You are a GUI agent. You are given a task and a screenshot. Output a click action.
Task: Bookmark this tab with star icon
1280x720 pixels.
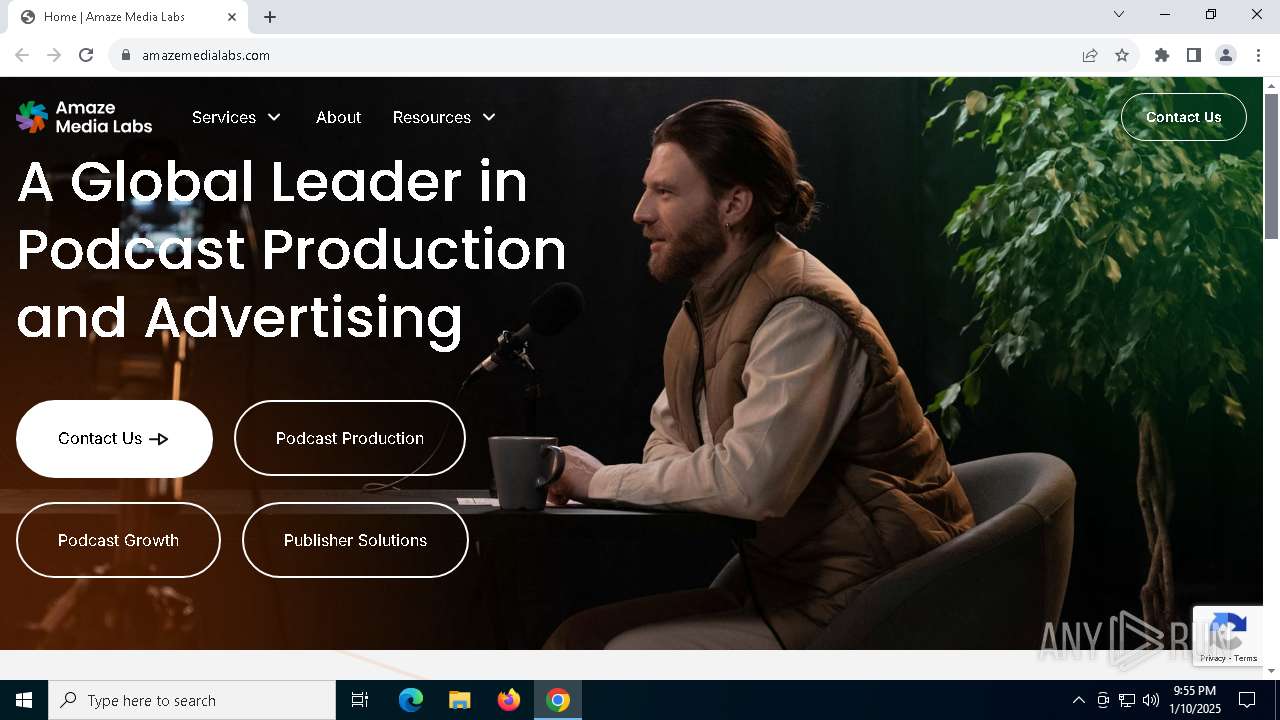pos(1122,55)
